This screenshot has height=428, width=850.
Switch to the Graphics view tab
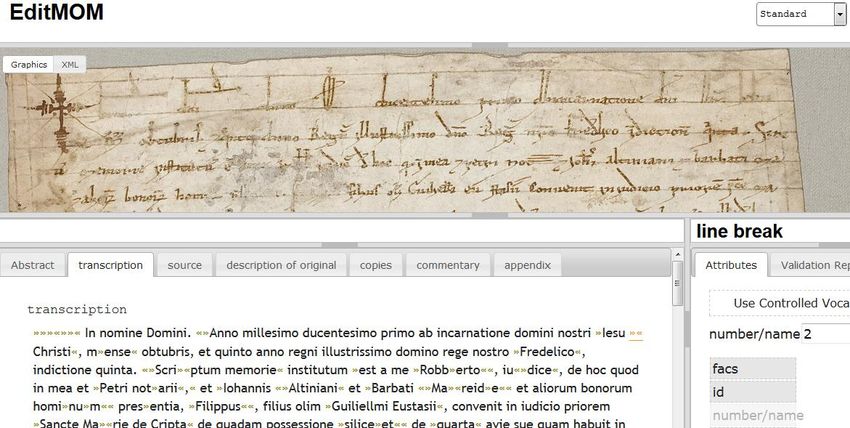[29, 64]
